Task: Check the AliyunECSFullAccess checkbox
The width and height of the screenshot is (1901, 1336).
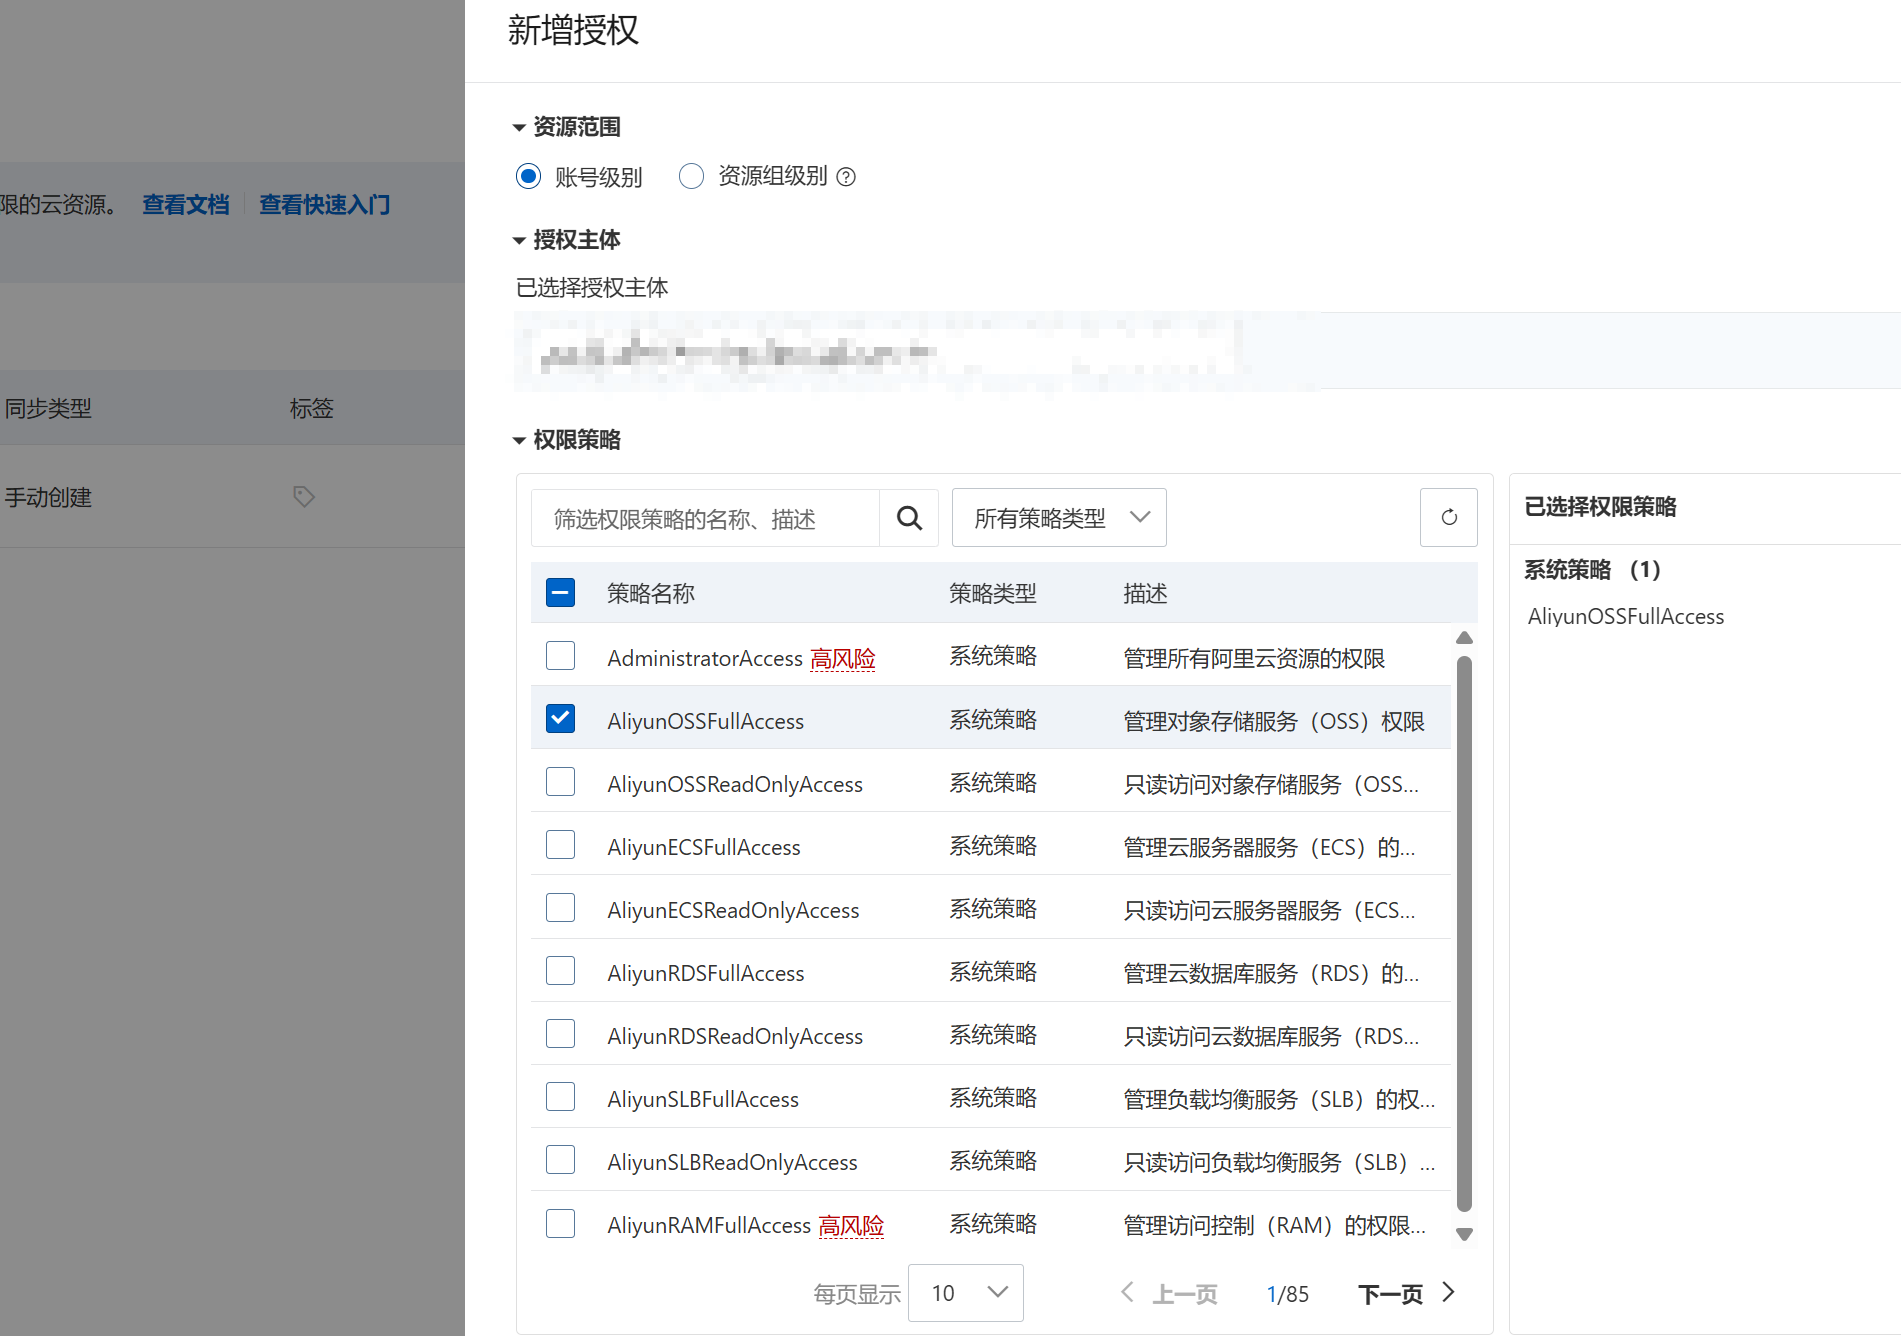Action: click(560, 845)
